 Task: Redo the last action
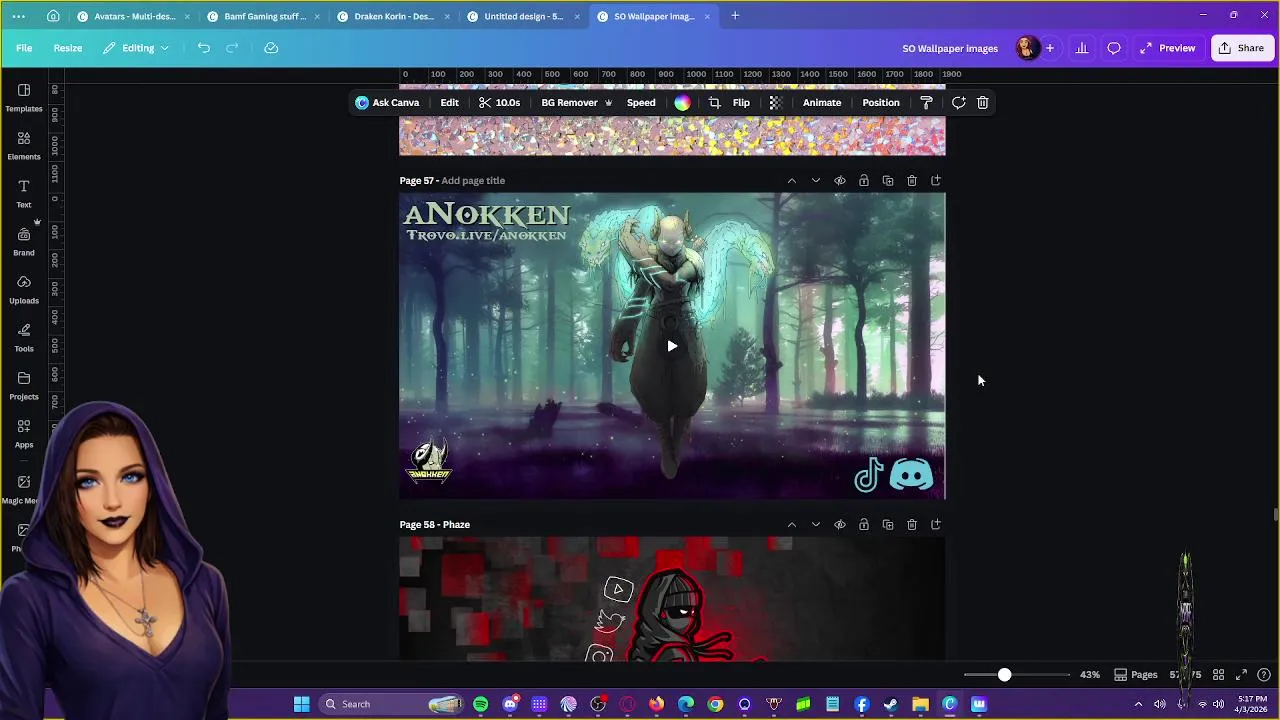232,48
